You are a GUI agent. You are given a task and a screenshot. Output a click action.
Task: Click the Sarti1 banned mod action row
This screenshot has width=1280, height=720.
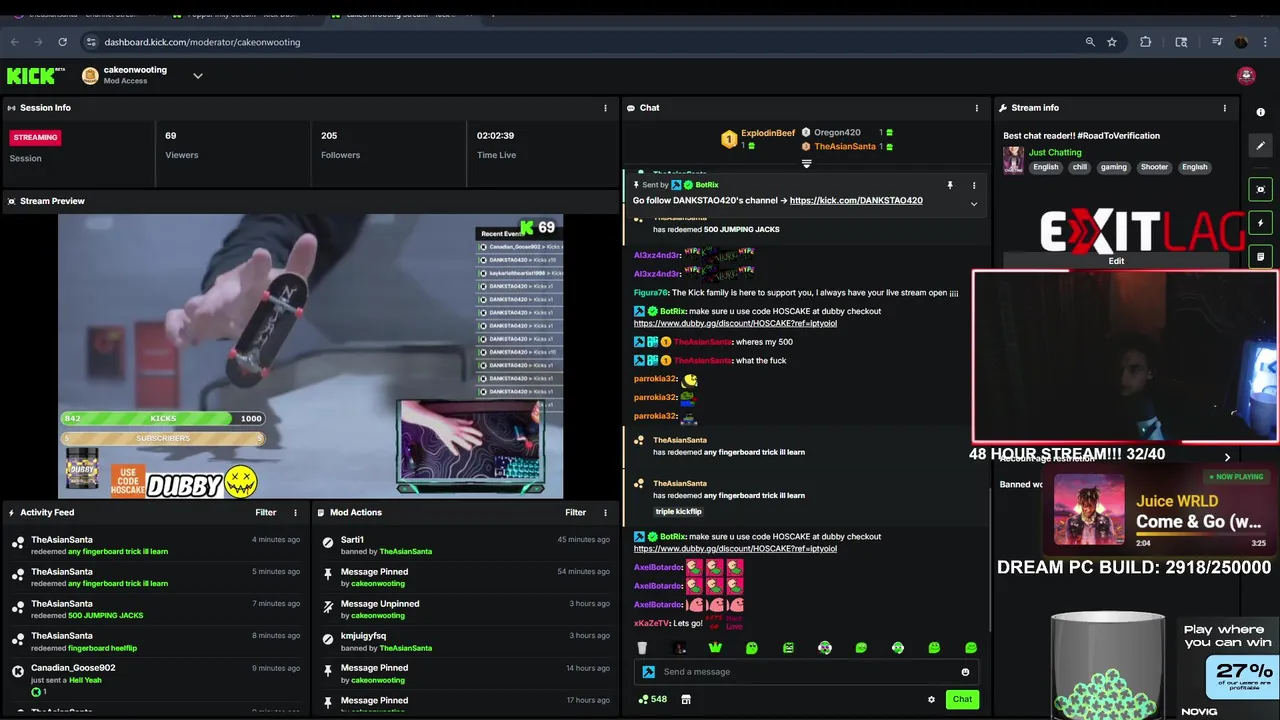(x=465, y=545)
